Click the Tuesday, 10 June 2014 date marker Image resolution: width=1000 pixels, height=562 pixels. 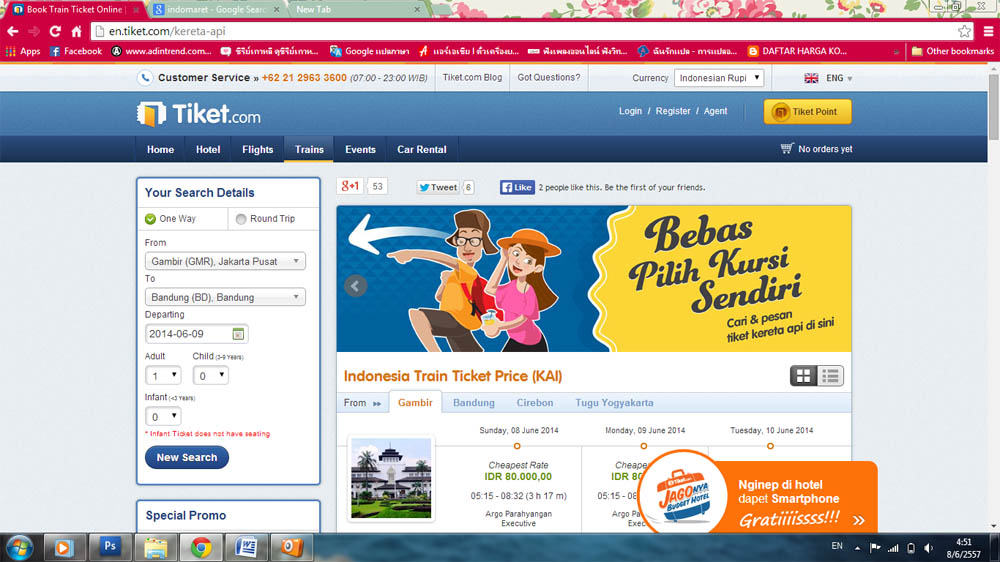click(770, 446)
